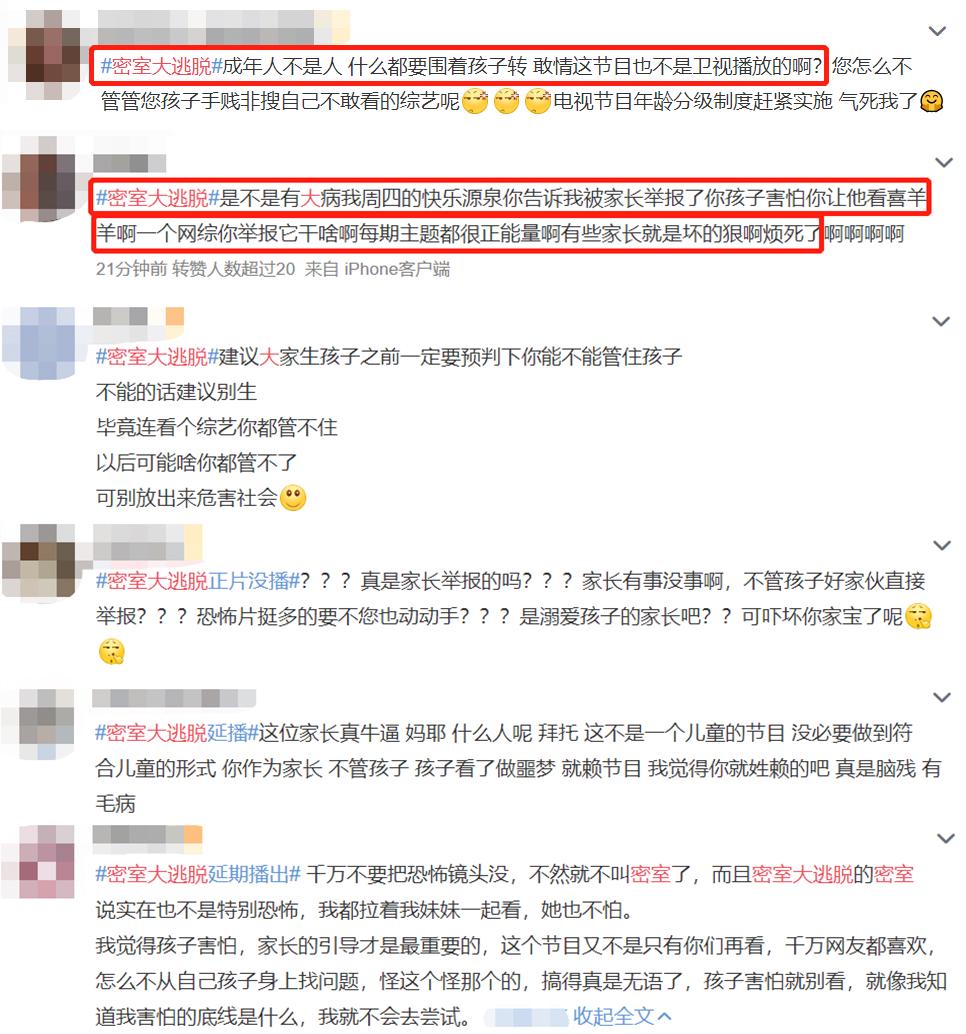Open chevron menu on third post
The height and width of the screenshot is (1034, 966).
(940, 321)
